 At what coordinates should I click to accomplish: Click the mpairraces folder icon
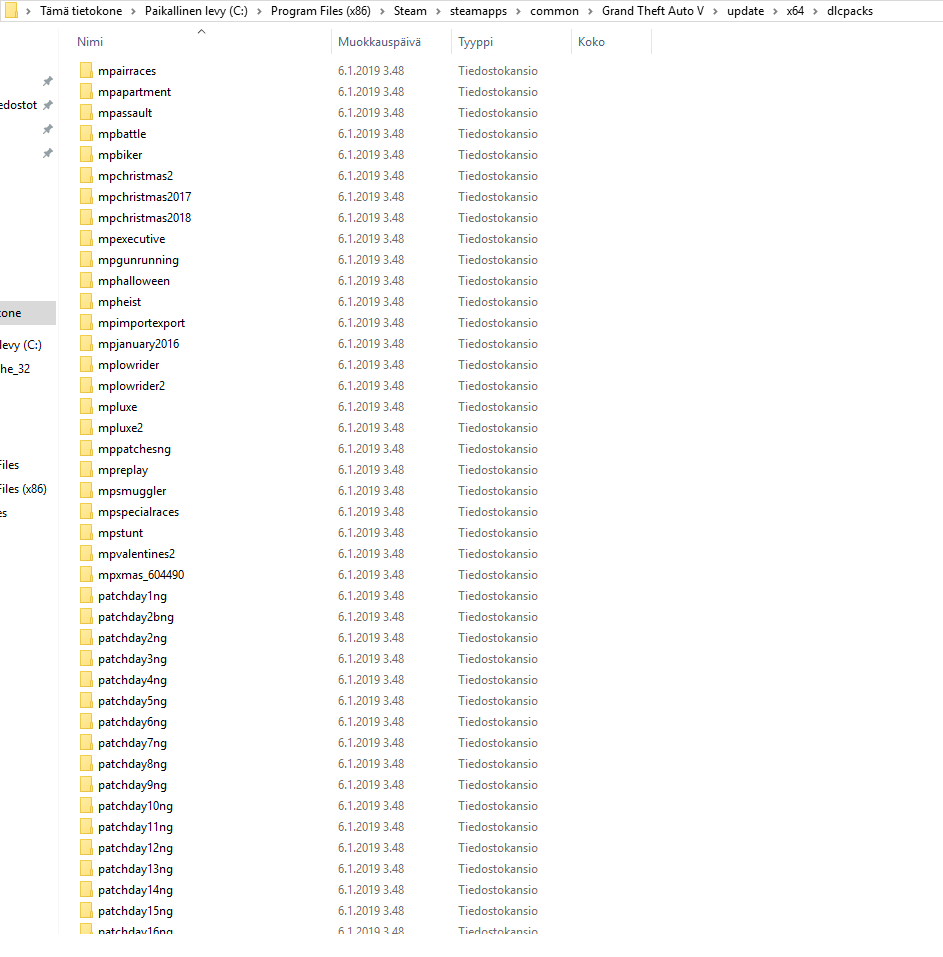point(86,70)
